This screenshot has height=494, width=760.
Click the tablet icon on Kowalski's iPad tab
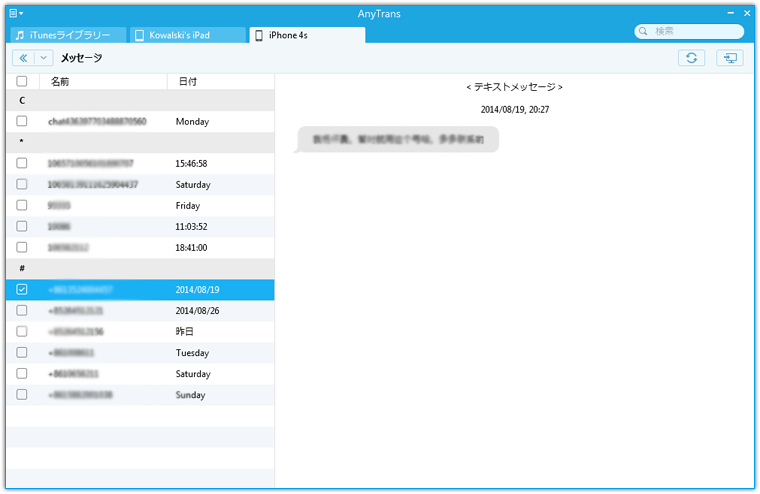139,35
